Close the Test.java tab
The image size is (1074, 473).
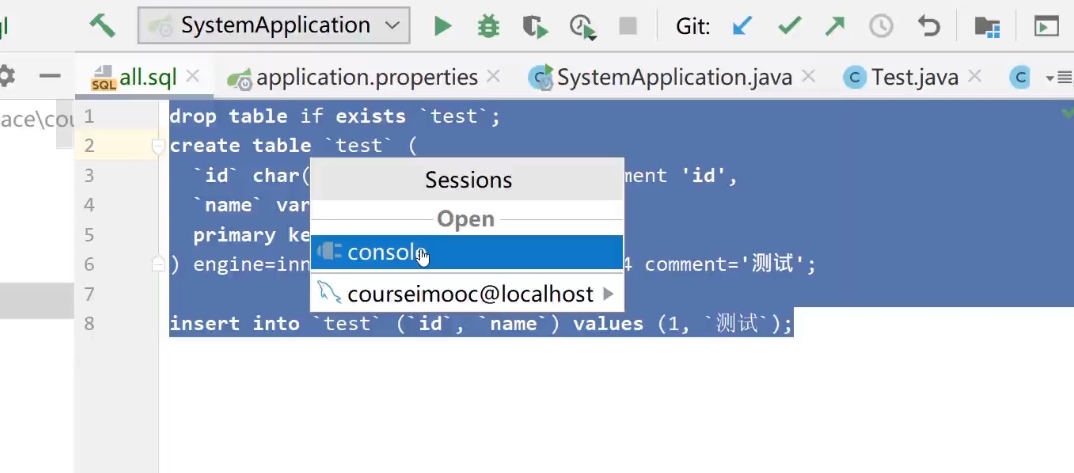[x=975, y=76]
